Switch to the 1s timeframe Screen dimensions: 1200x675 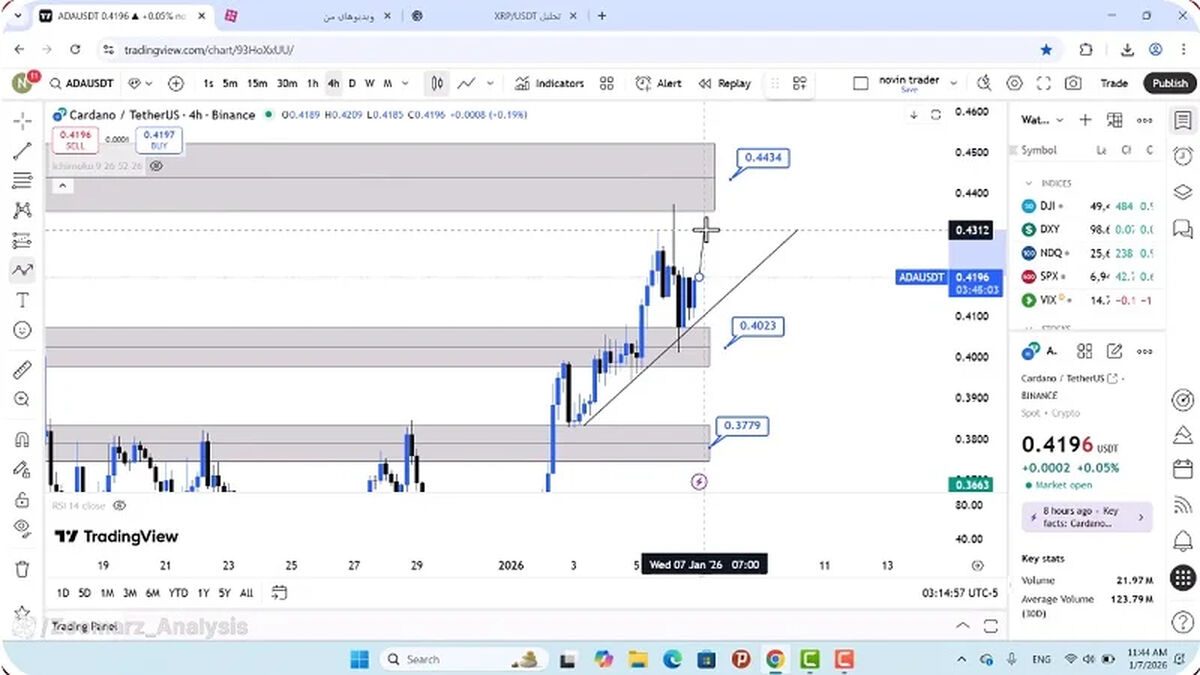point(208,83)
